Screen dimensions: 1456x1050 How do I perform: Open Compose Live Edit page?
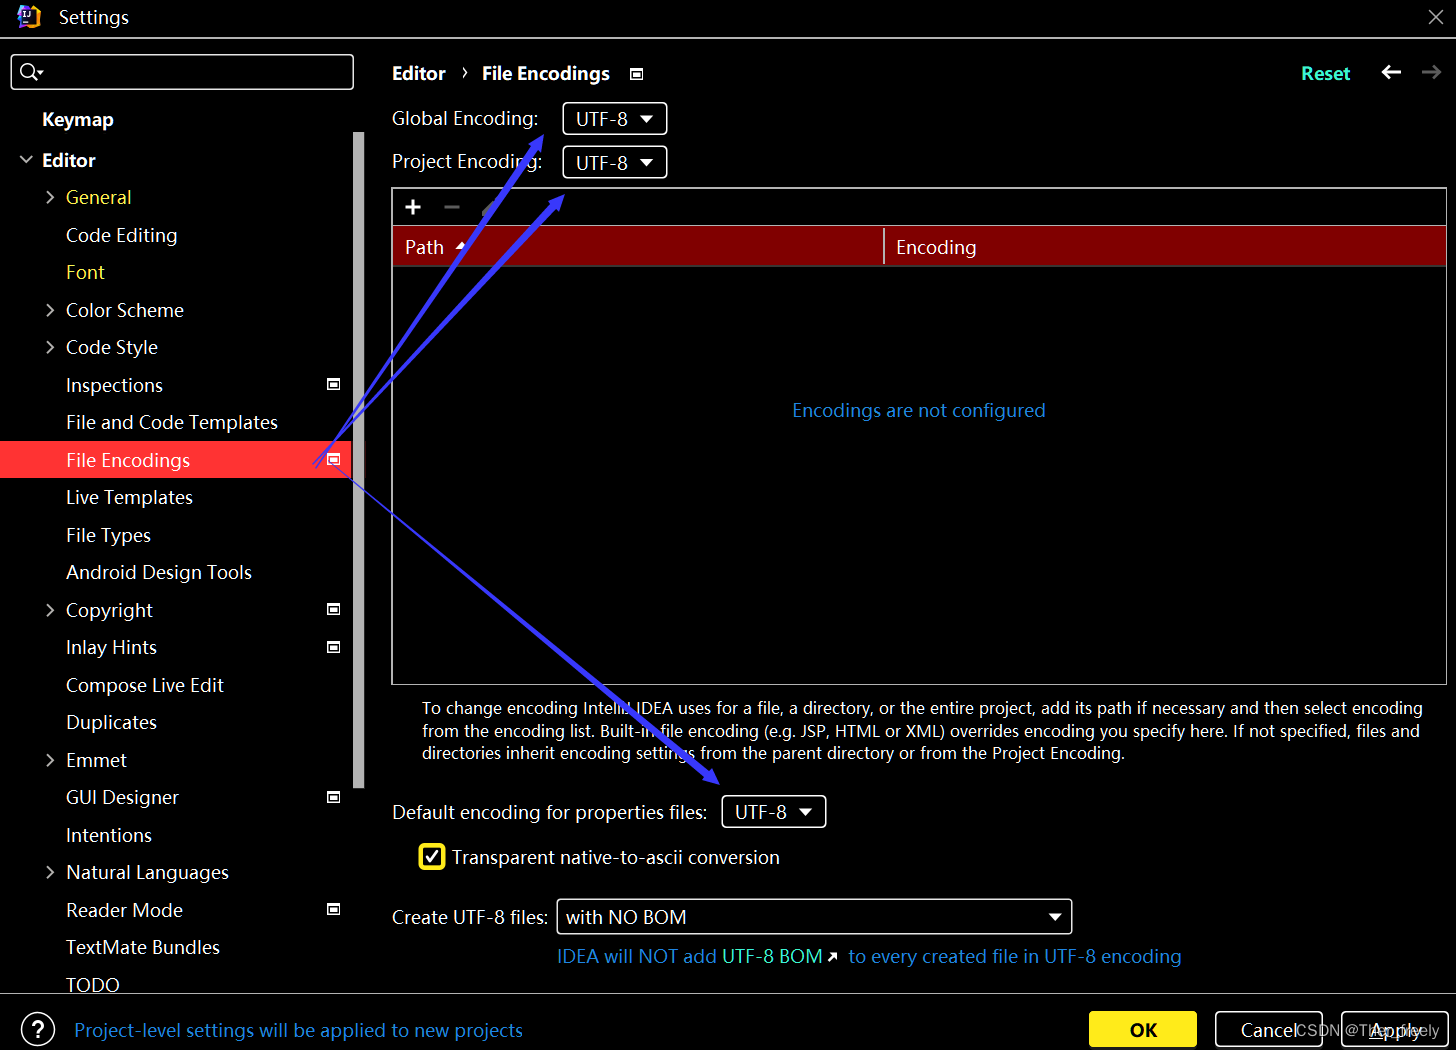[145, 685]
